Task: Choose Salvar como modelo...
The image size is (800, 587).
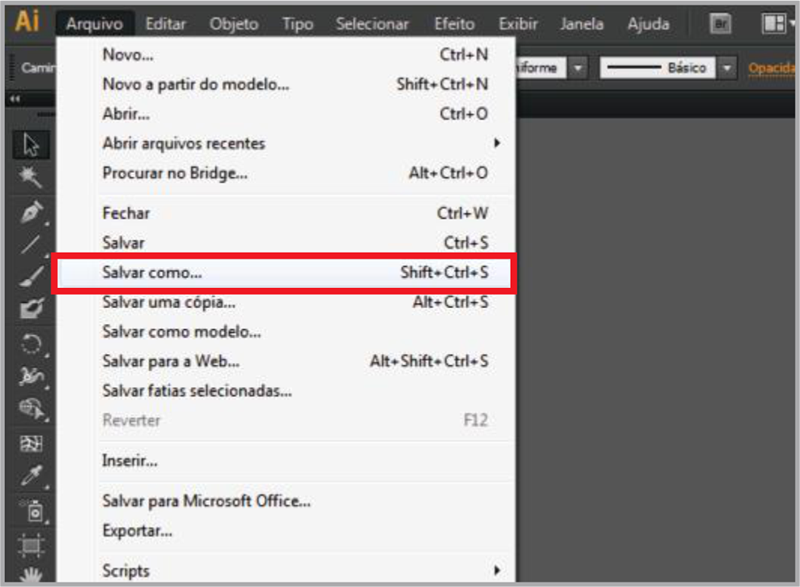Action: (x=286, y=331)
